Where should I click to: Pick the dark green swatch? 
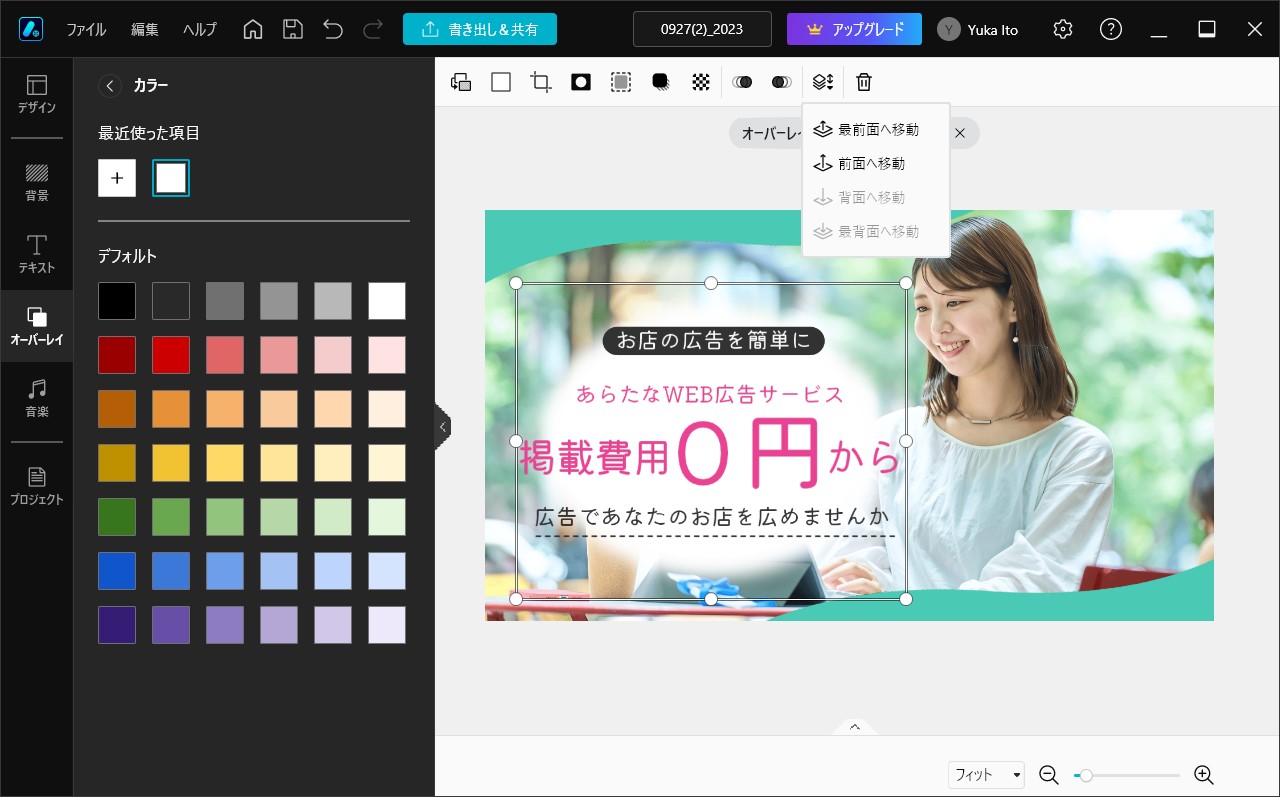point(117,517)
